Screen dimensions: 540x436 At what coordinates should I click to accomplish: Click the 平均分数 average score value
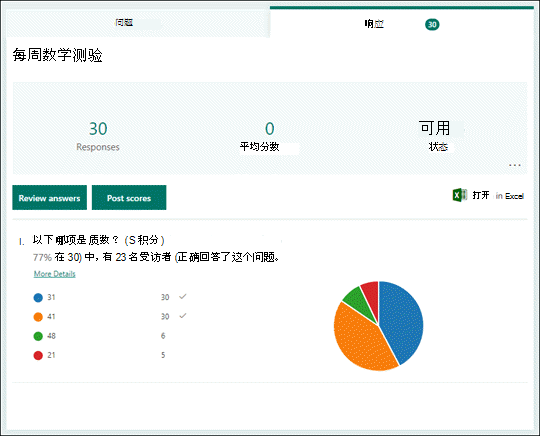tap(270, 129)
